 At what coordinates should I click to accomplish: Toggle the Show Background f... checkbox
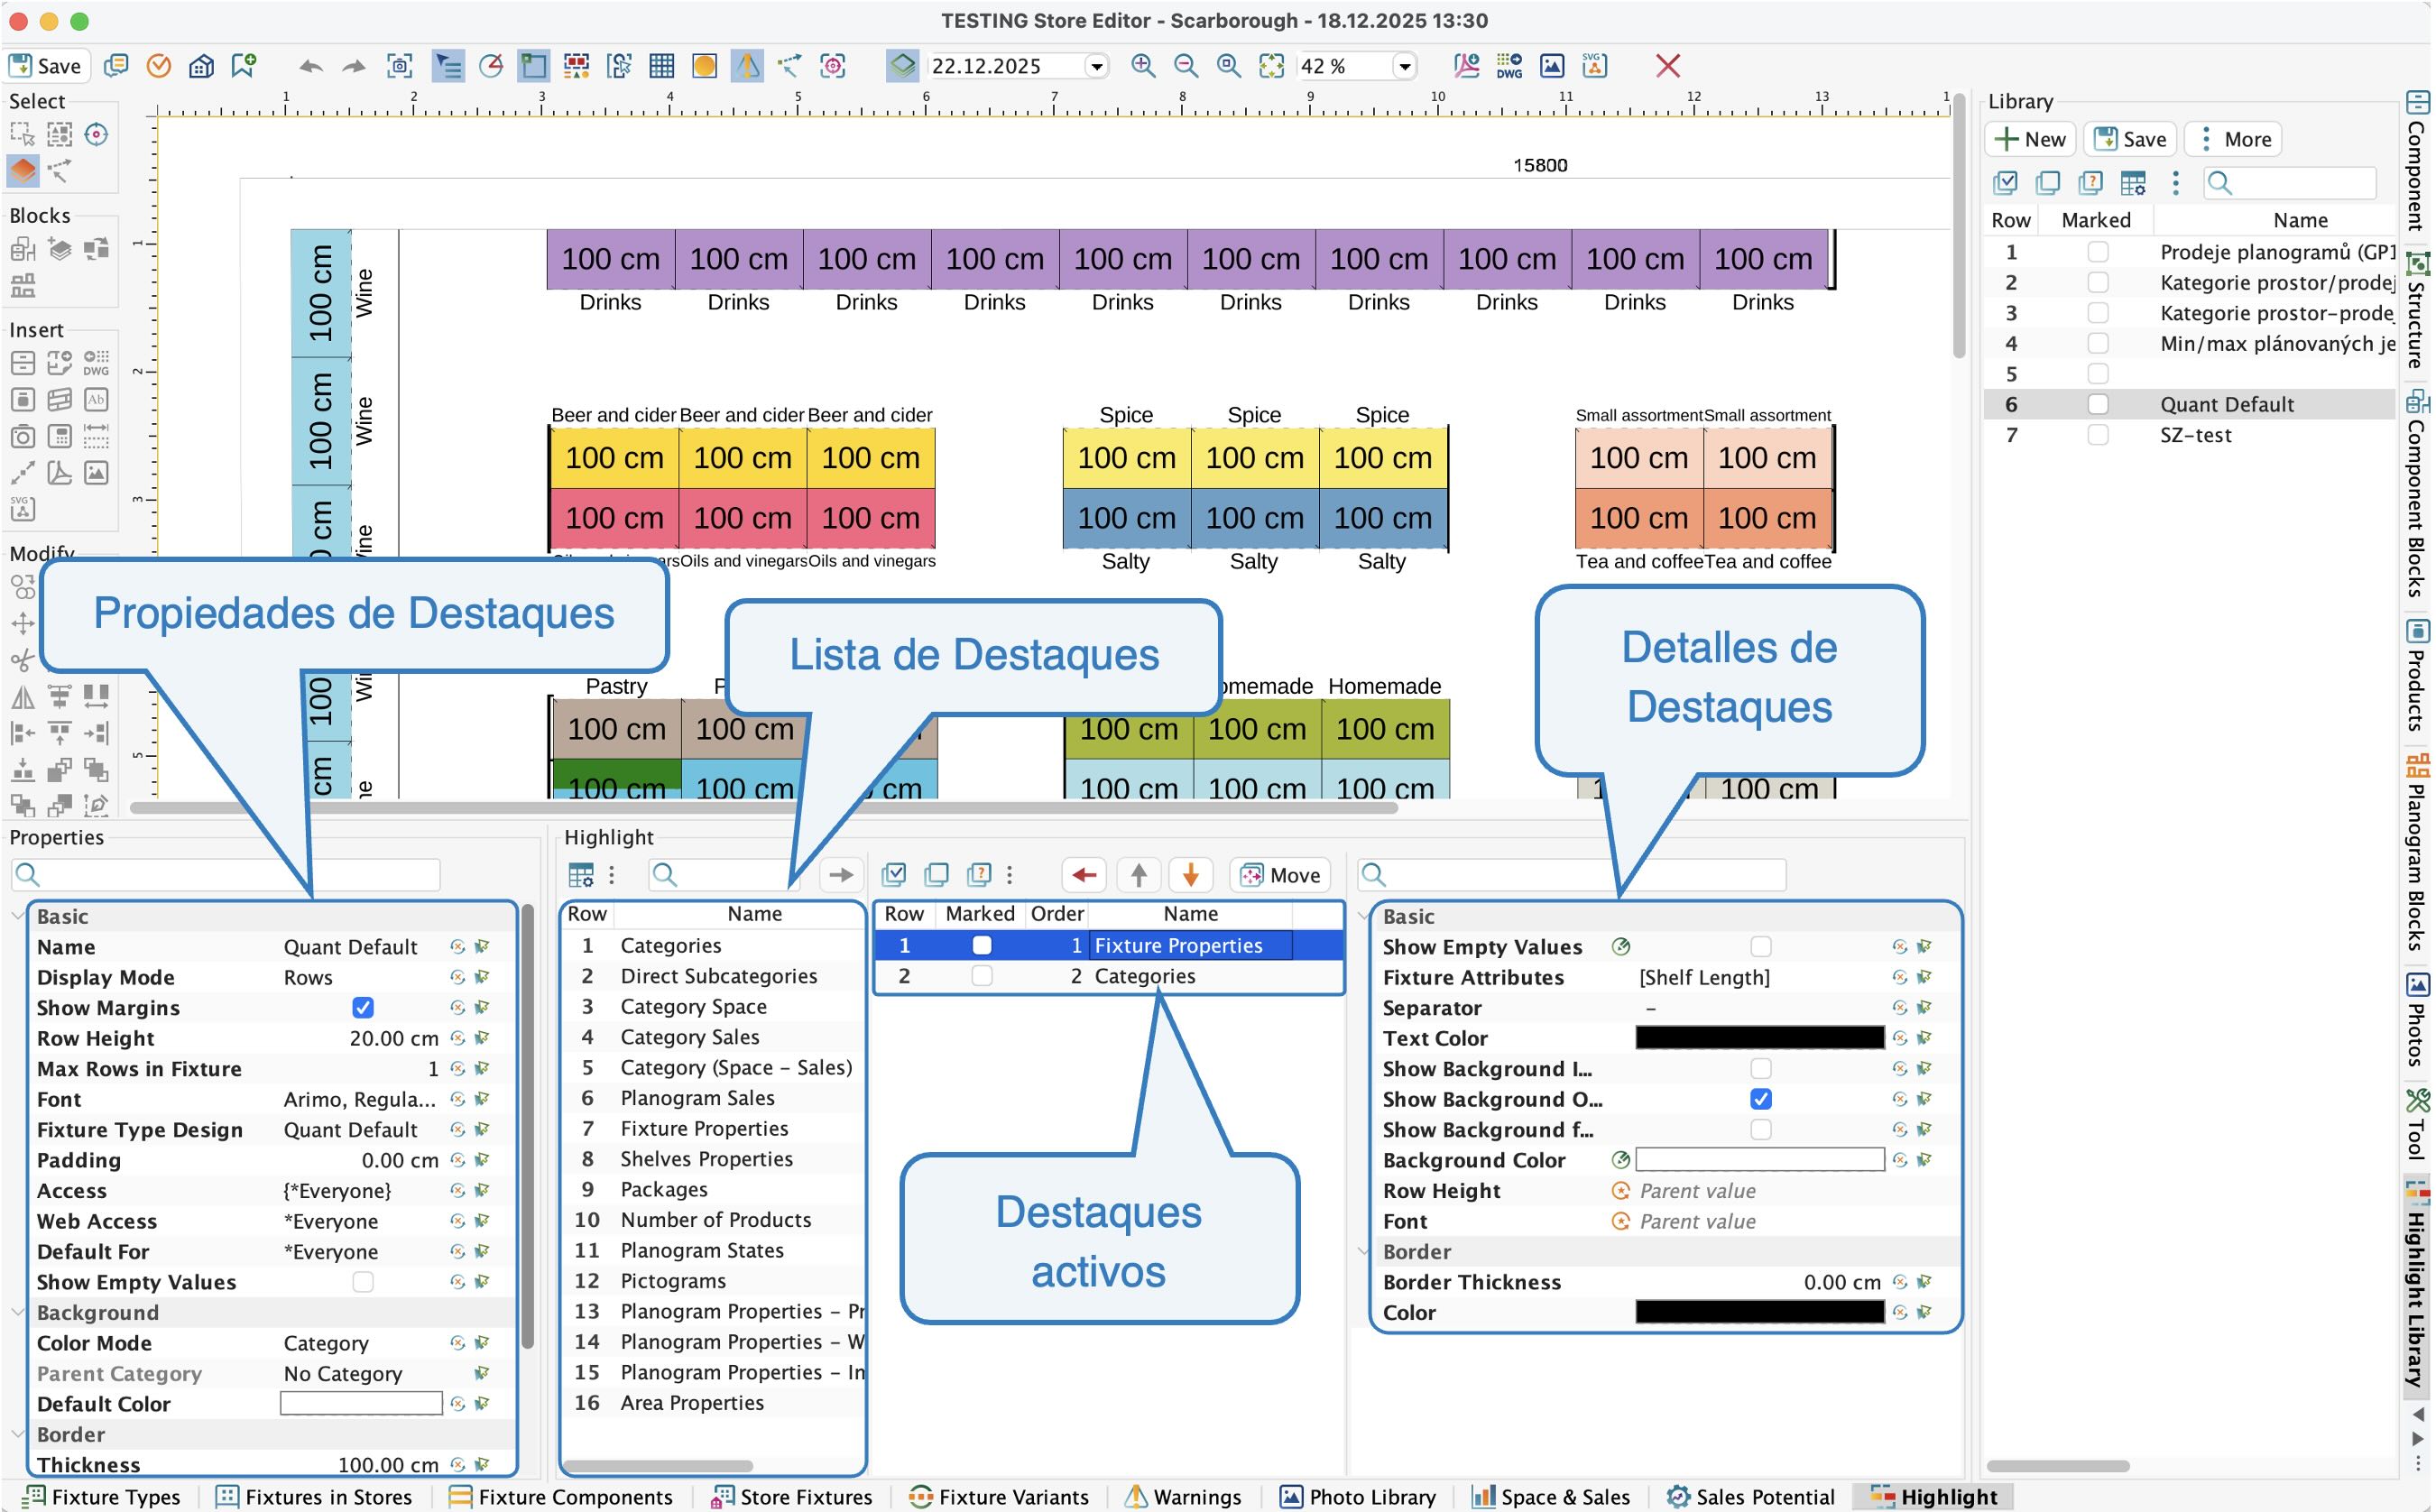1761,1129
